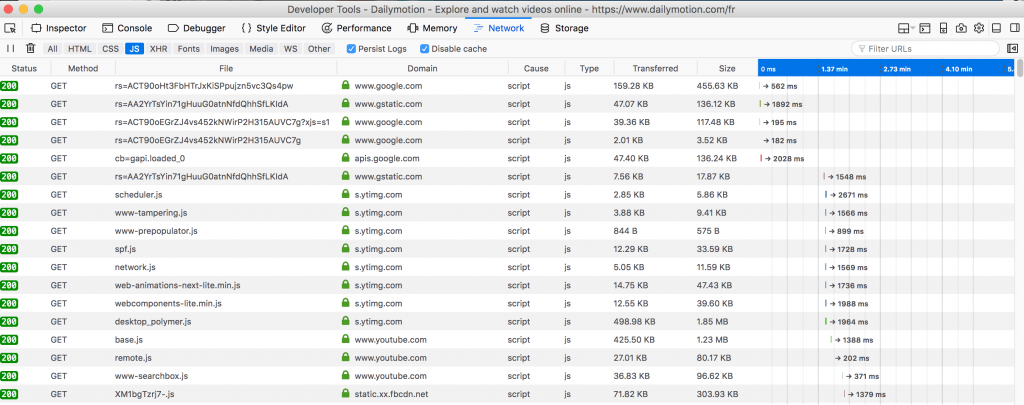Dock tools to bottom of window
1024x405 pixels.
pos(997,28)
